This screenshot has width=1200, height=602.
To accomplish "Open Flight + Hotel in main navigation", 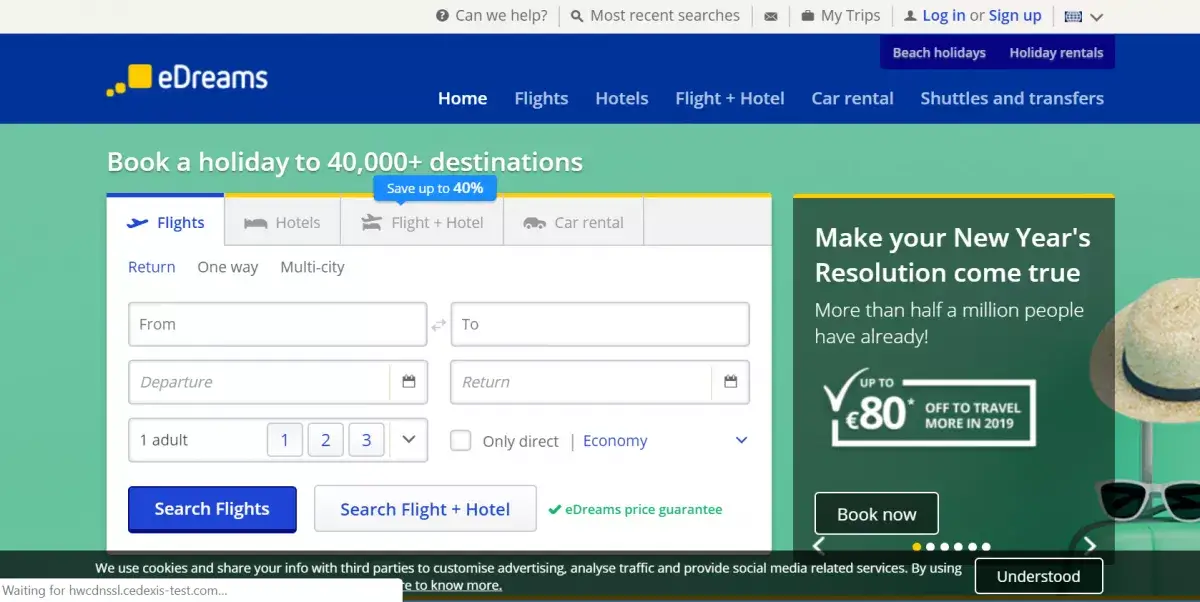I will tap(730, 98).
